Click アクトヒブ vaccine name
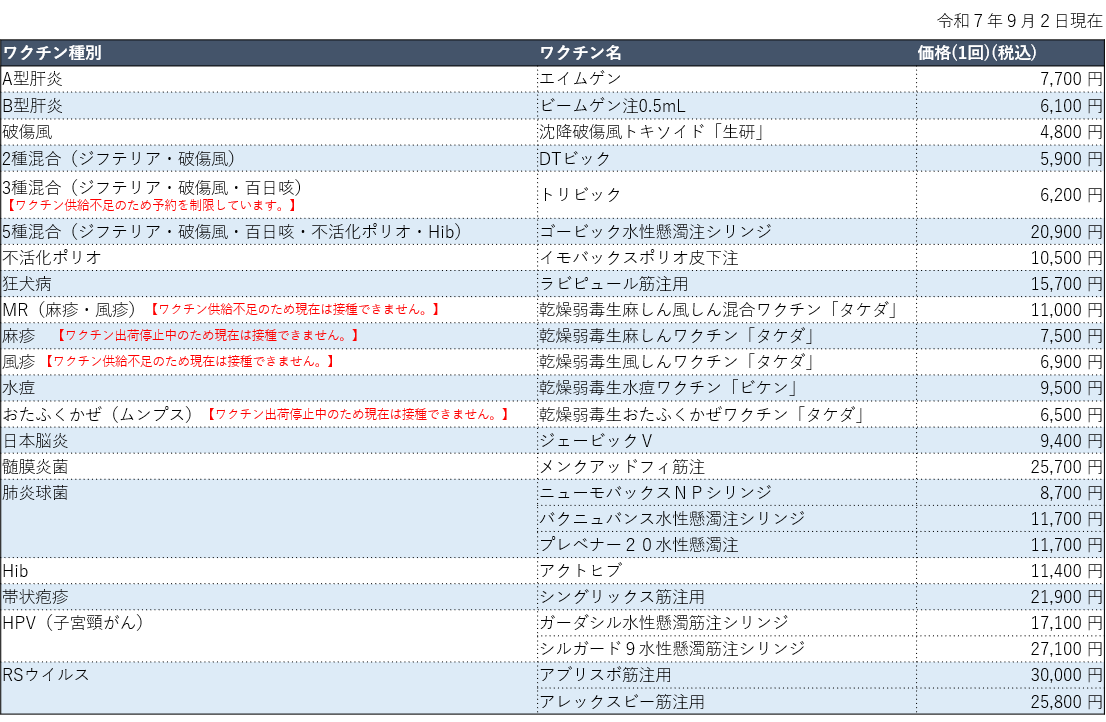The width and height of the screenshot is (1106, 722). 581,571
